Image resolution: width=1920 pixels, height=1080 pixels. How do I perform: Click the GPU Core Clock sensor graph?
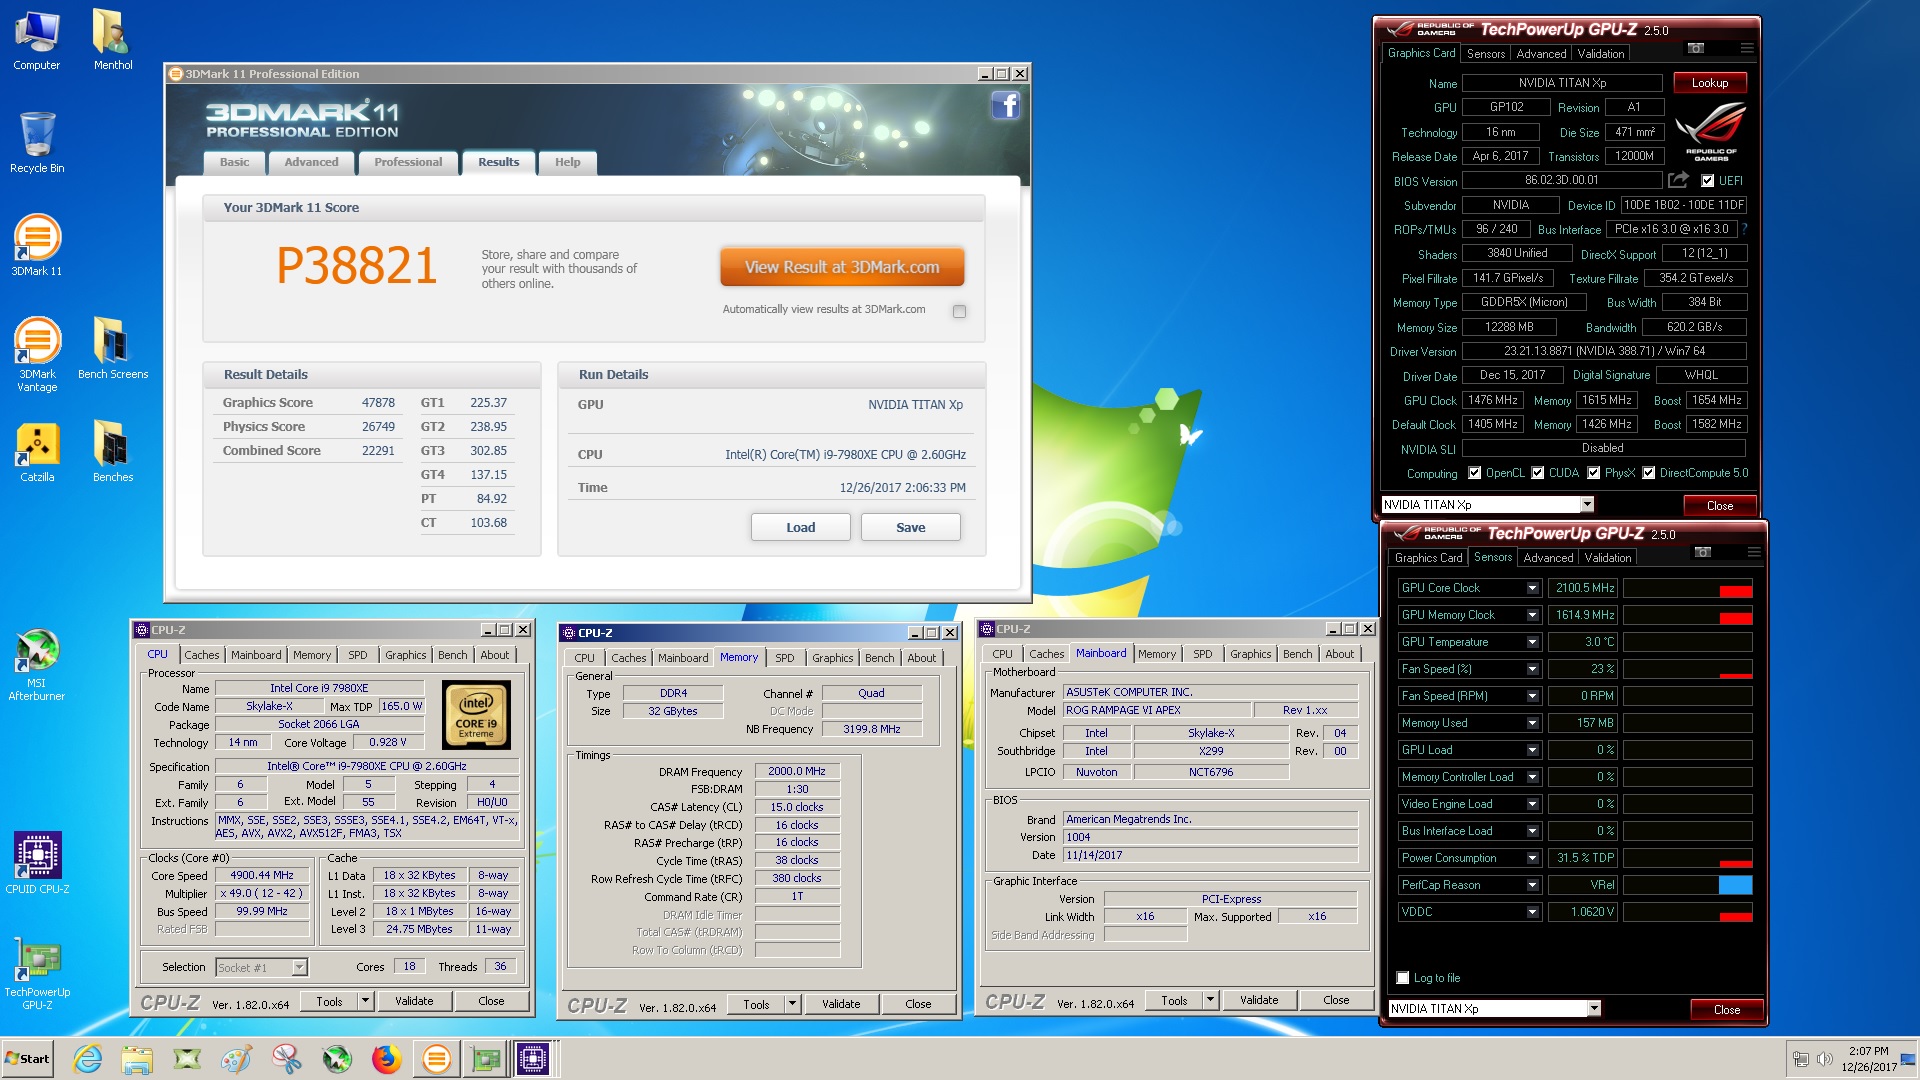(x=1687, y=588)
